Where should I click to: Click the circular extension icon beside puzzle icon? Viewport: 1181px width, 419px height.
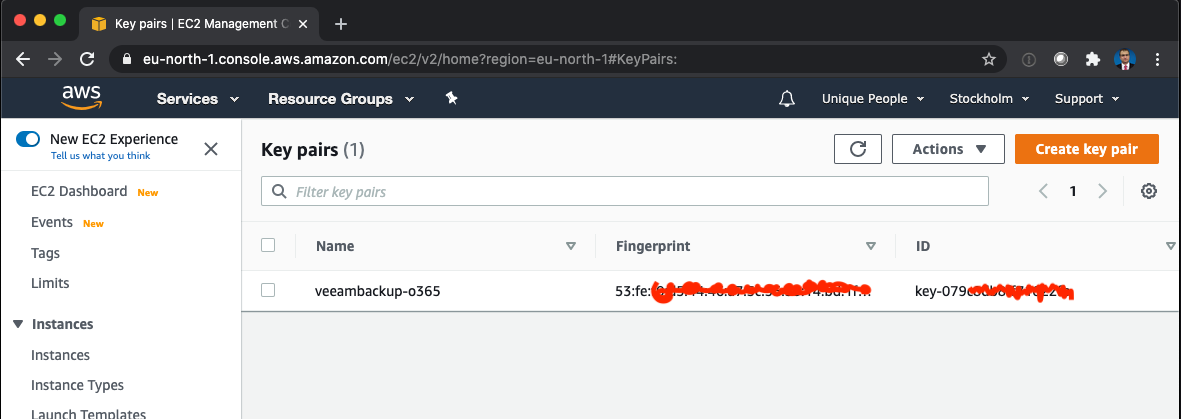pos(1060,59)
